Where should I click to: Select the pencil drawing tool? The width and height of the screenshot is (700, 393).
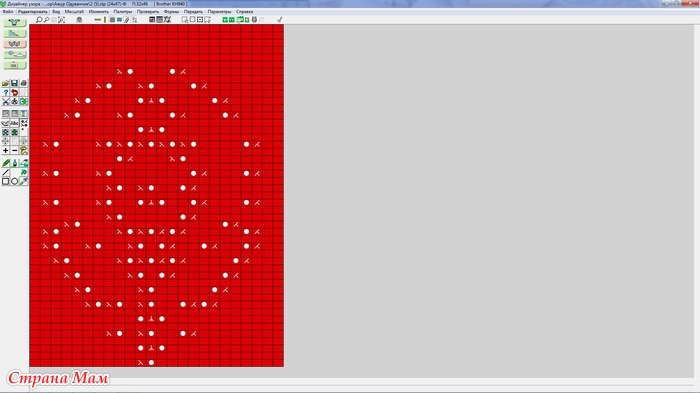click(x=6, y=163)
